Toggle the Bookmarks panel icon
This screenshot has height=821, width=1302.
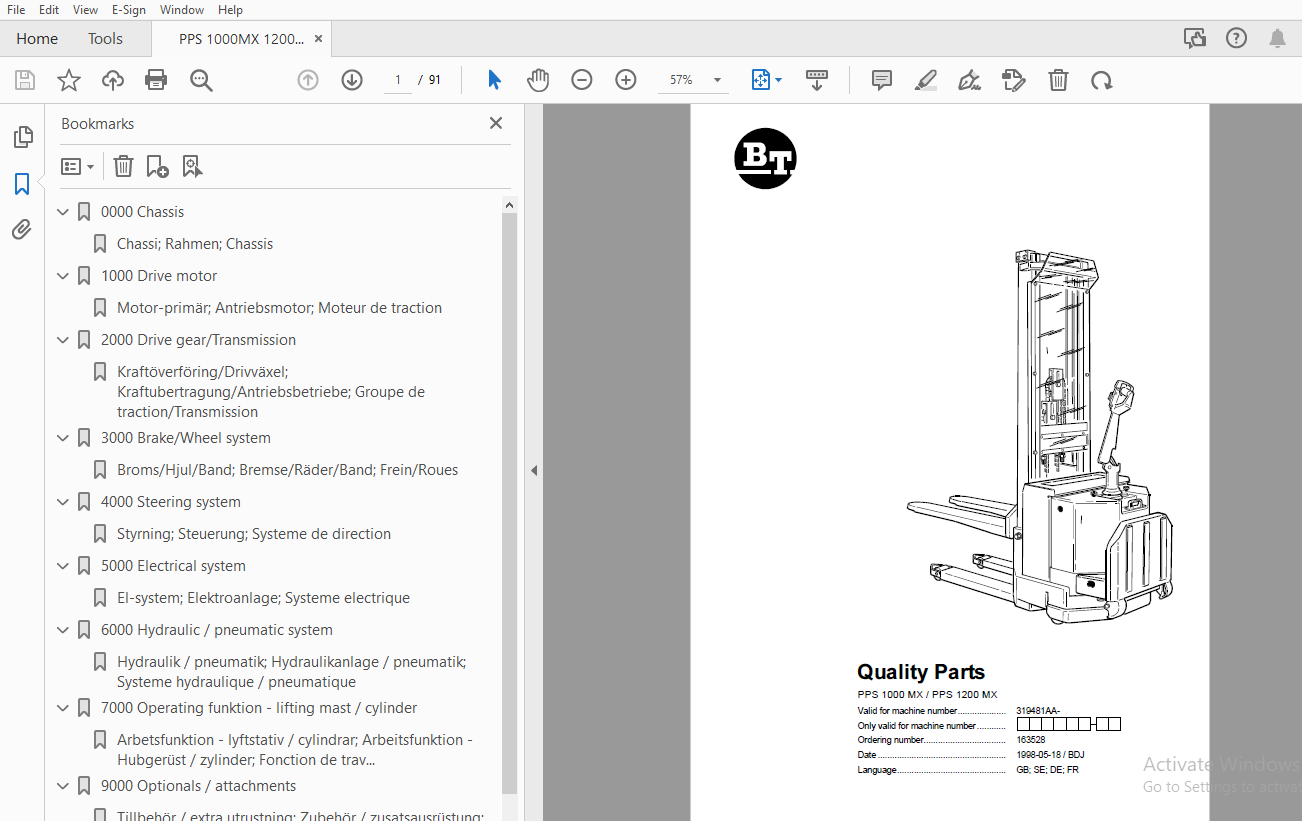[22, 184]
